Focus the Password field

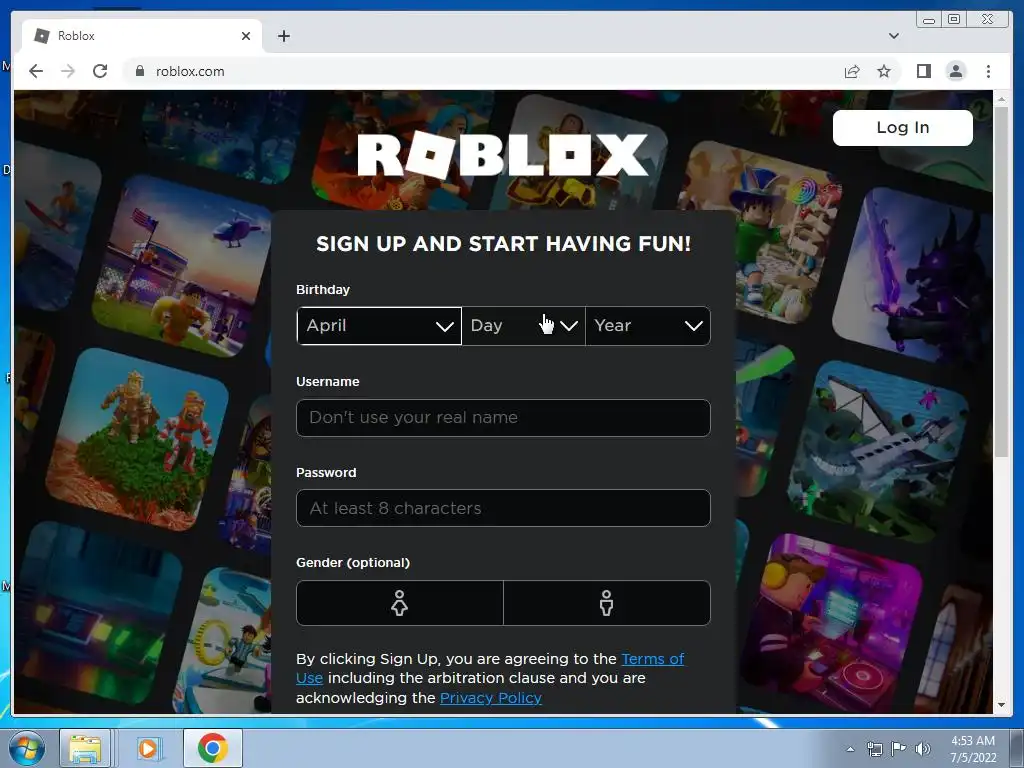[x=503, y=508]
